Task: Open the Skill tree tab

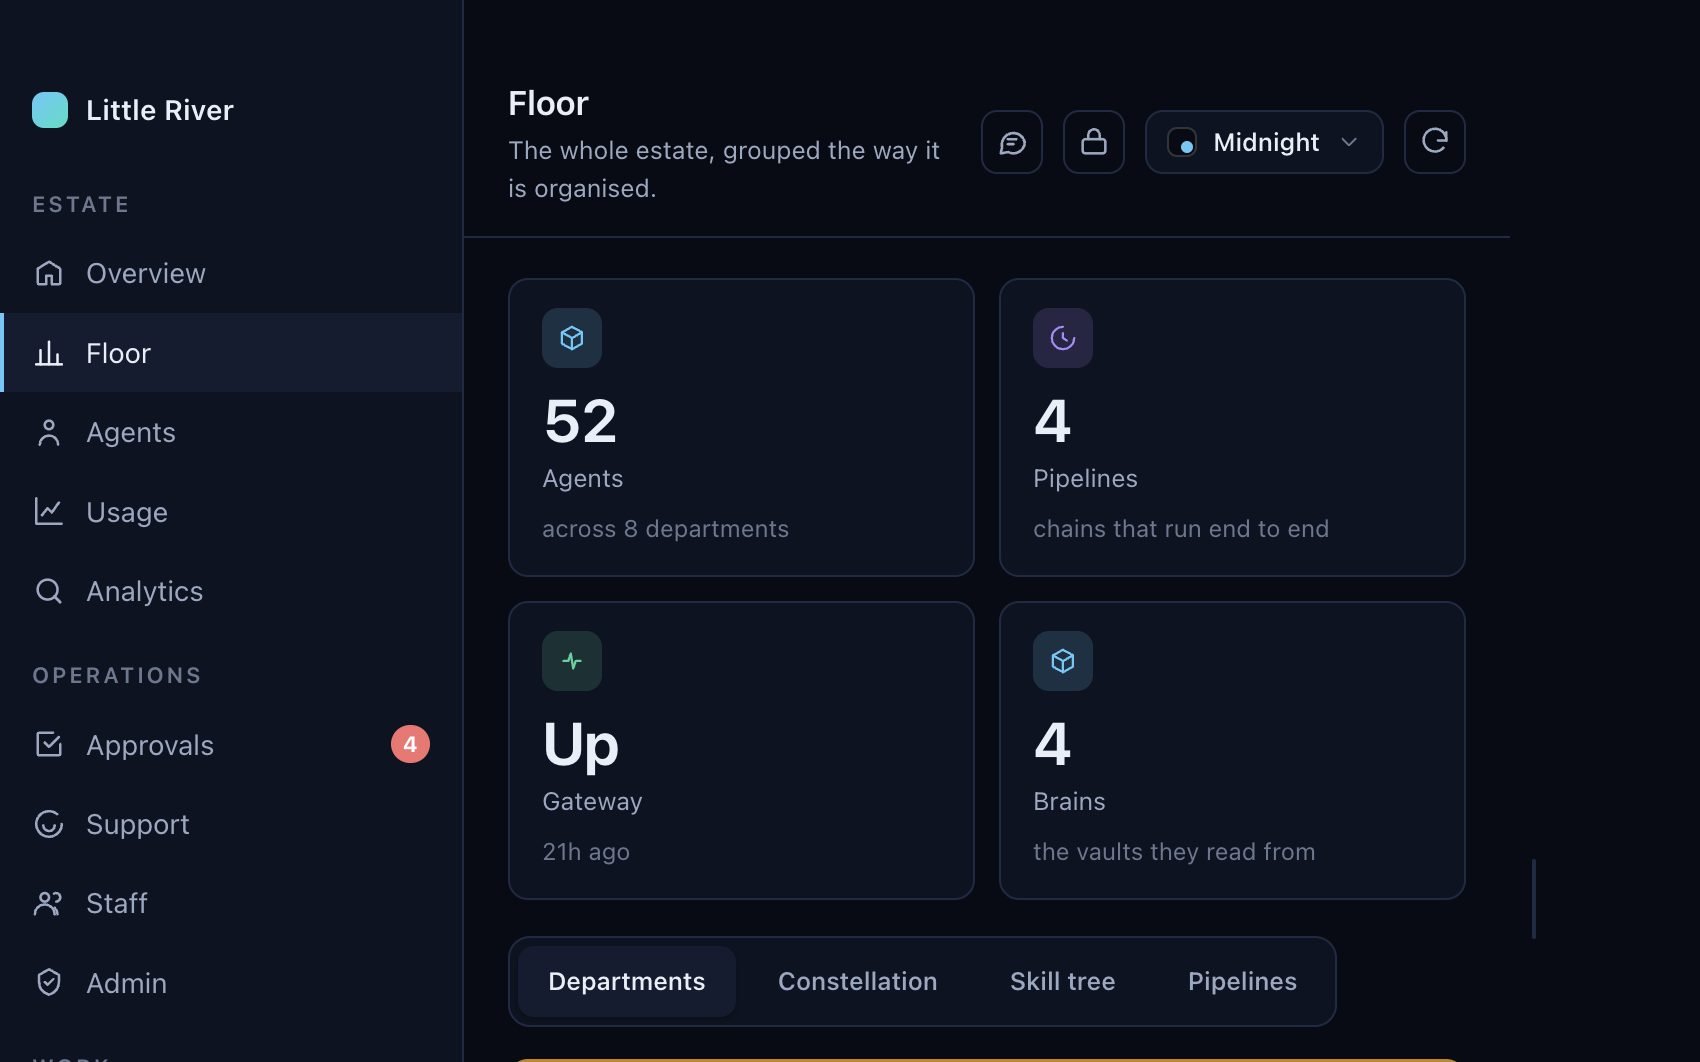Action: pyautogui.click(x=1063, y=982)
